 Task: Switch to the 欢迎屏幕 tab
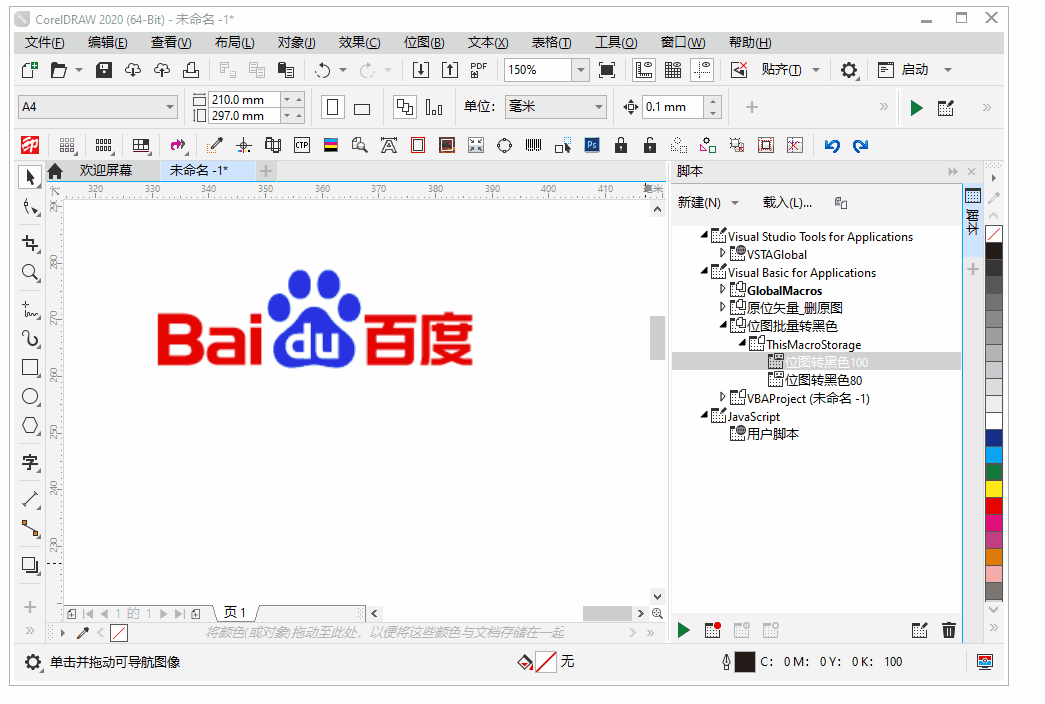click(105, 171)
